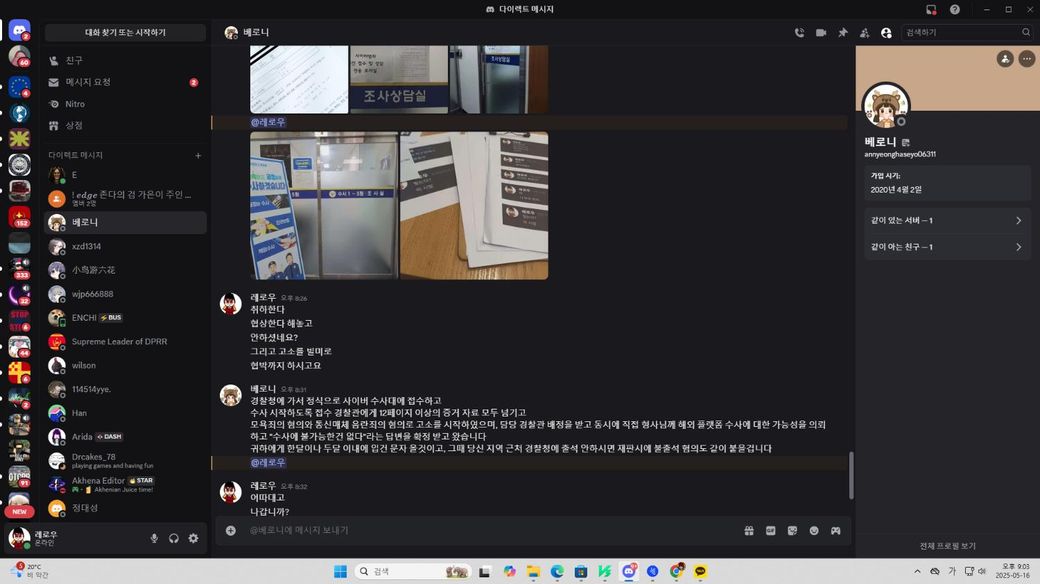Open the 친구 tab
Image resolution: width=1040 pixels, height=584 pixels.
tap(125, 60)
